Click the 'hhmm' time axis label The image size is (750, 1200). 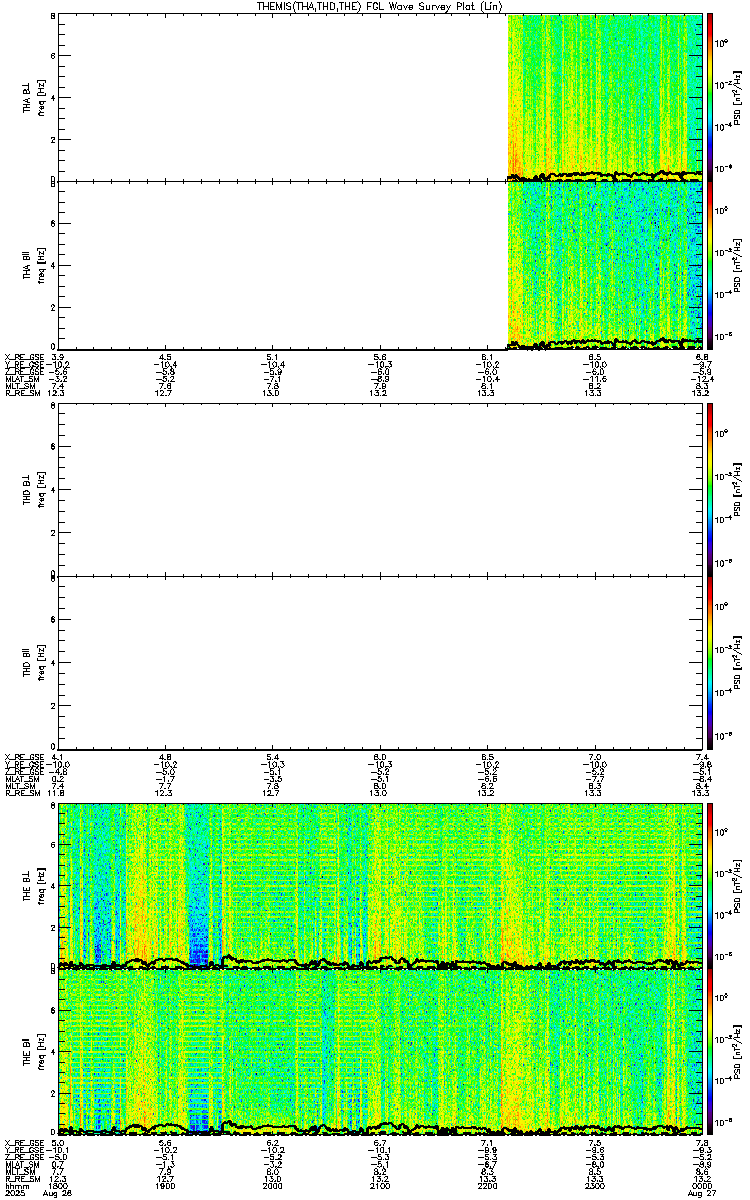[15, 1186]
